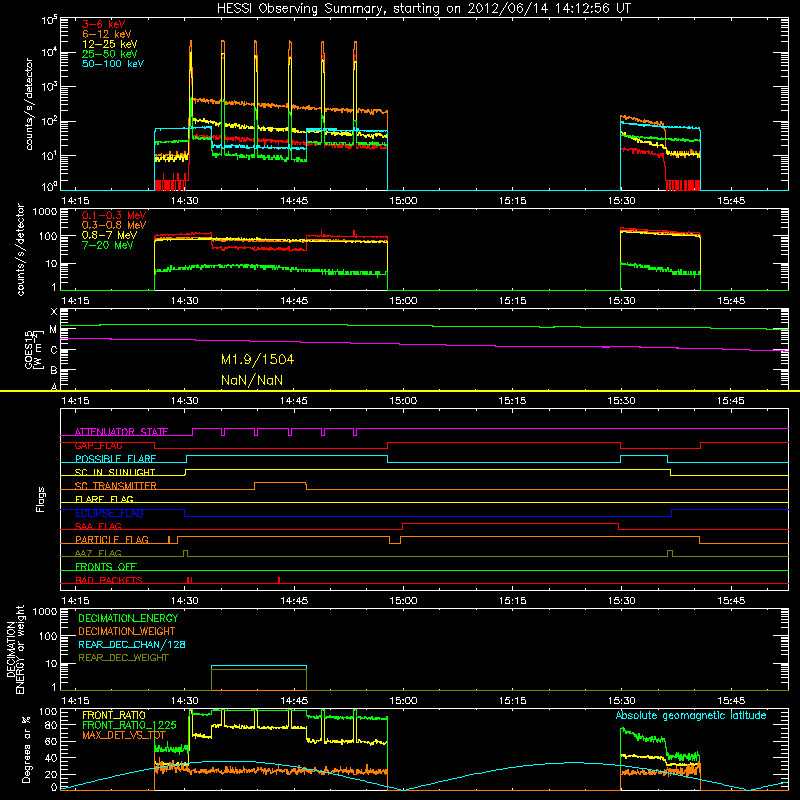Select the 0.3-0.8 MeV legend label
This screenshot has height=800, width=800.
114,225
